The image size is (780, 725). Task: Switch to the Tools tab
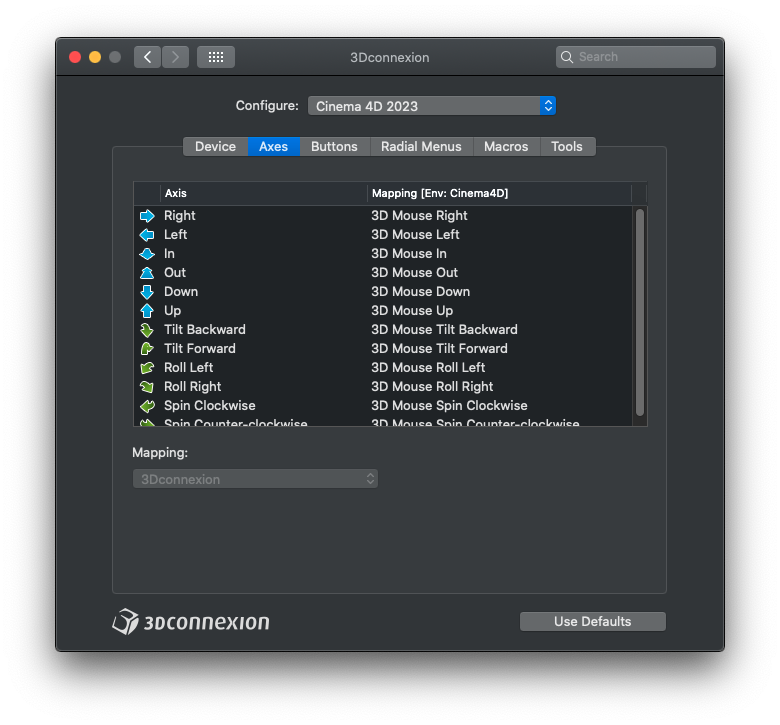(x=567, y=147)
